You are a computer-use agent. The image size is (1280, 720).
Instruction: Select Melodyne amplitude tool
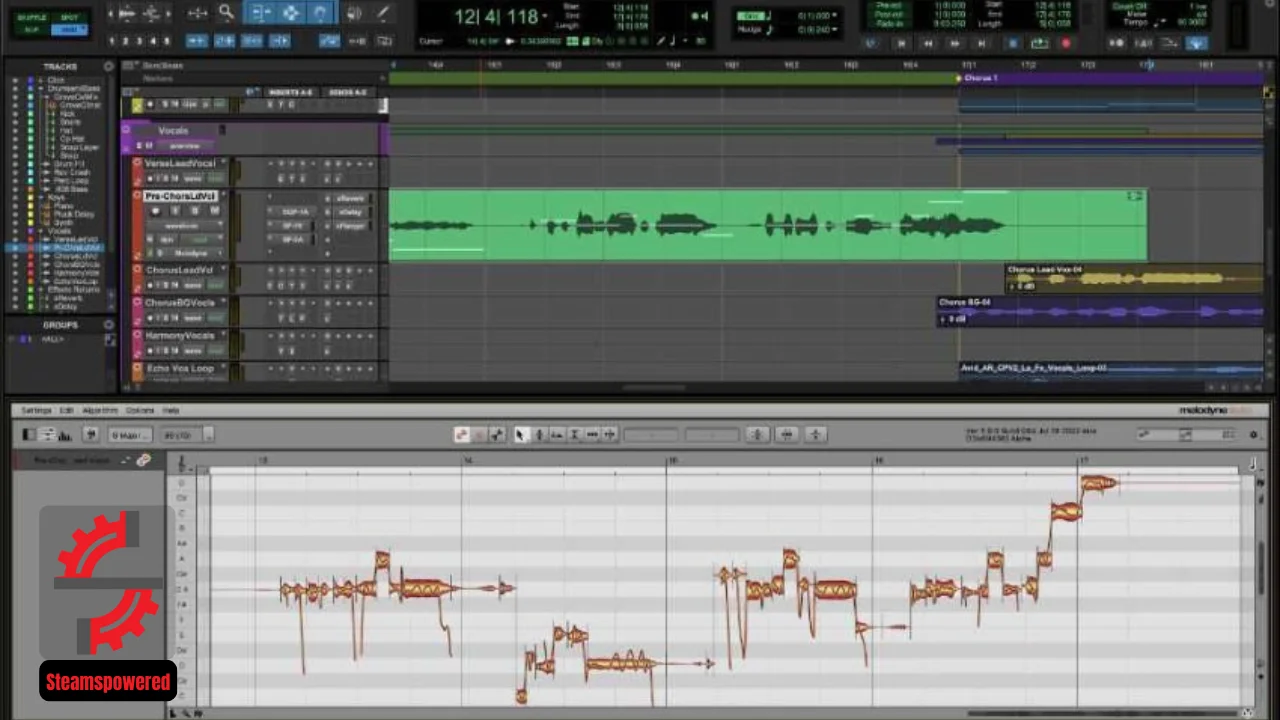pos(575,435)
